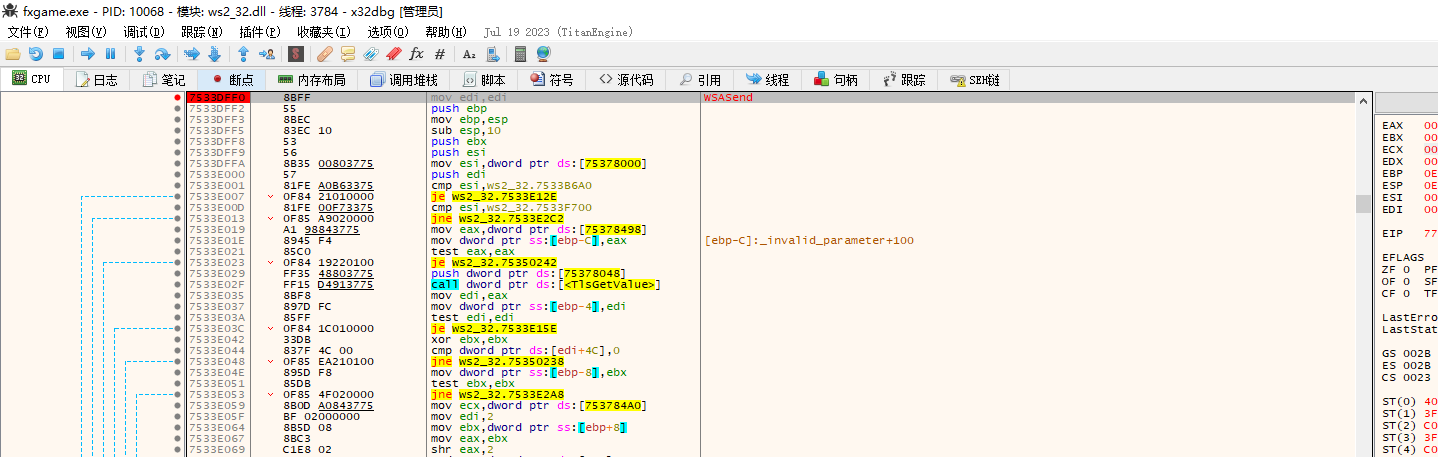Click the step over icon
This screenshot has width=1438, height=457.
pos(162,54)
